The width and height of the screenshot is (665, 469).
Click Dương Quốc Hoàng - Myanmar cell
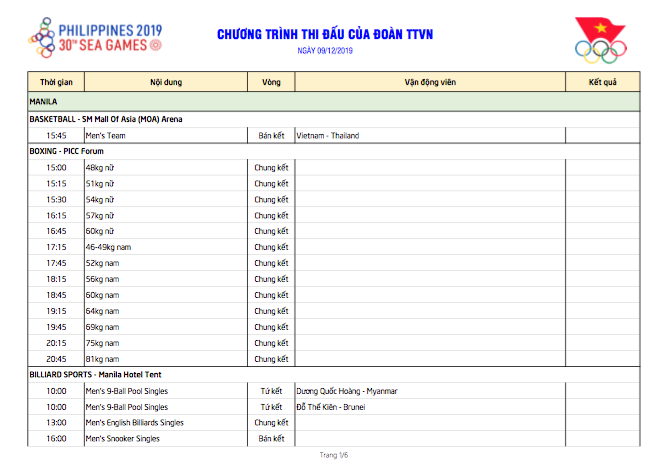[430, 391]
